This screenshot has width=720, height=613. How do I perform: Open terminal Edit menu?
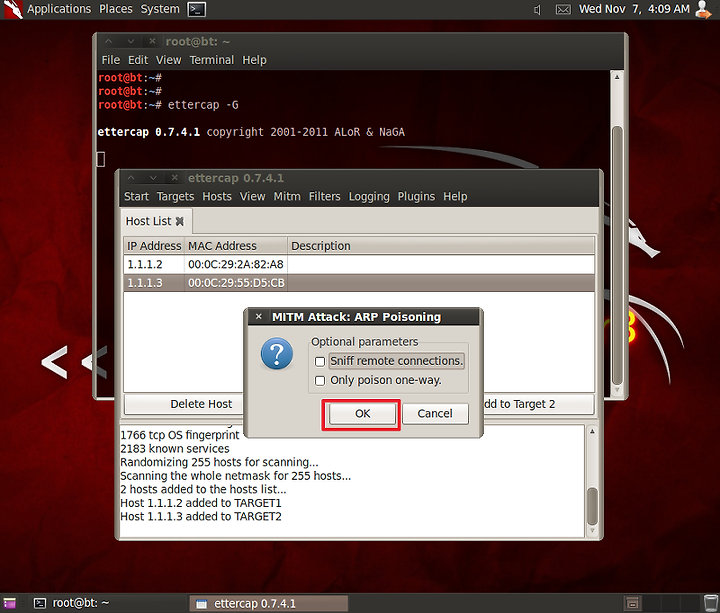[x=138, y=60]
